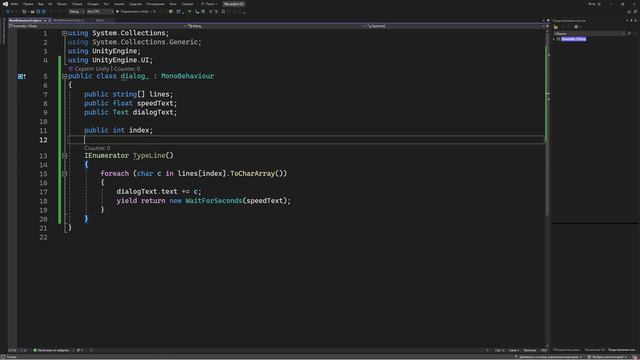This screenshot has height=360, width=640.
Task: Click the Проблемы не найдены status indicator
Action: [51, 350]
